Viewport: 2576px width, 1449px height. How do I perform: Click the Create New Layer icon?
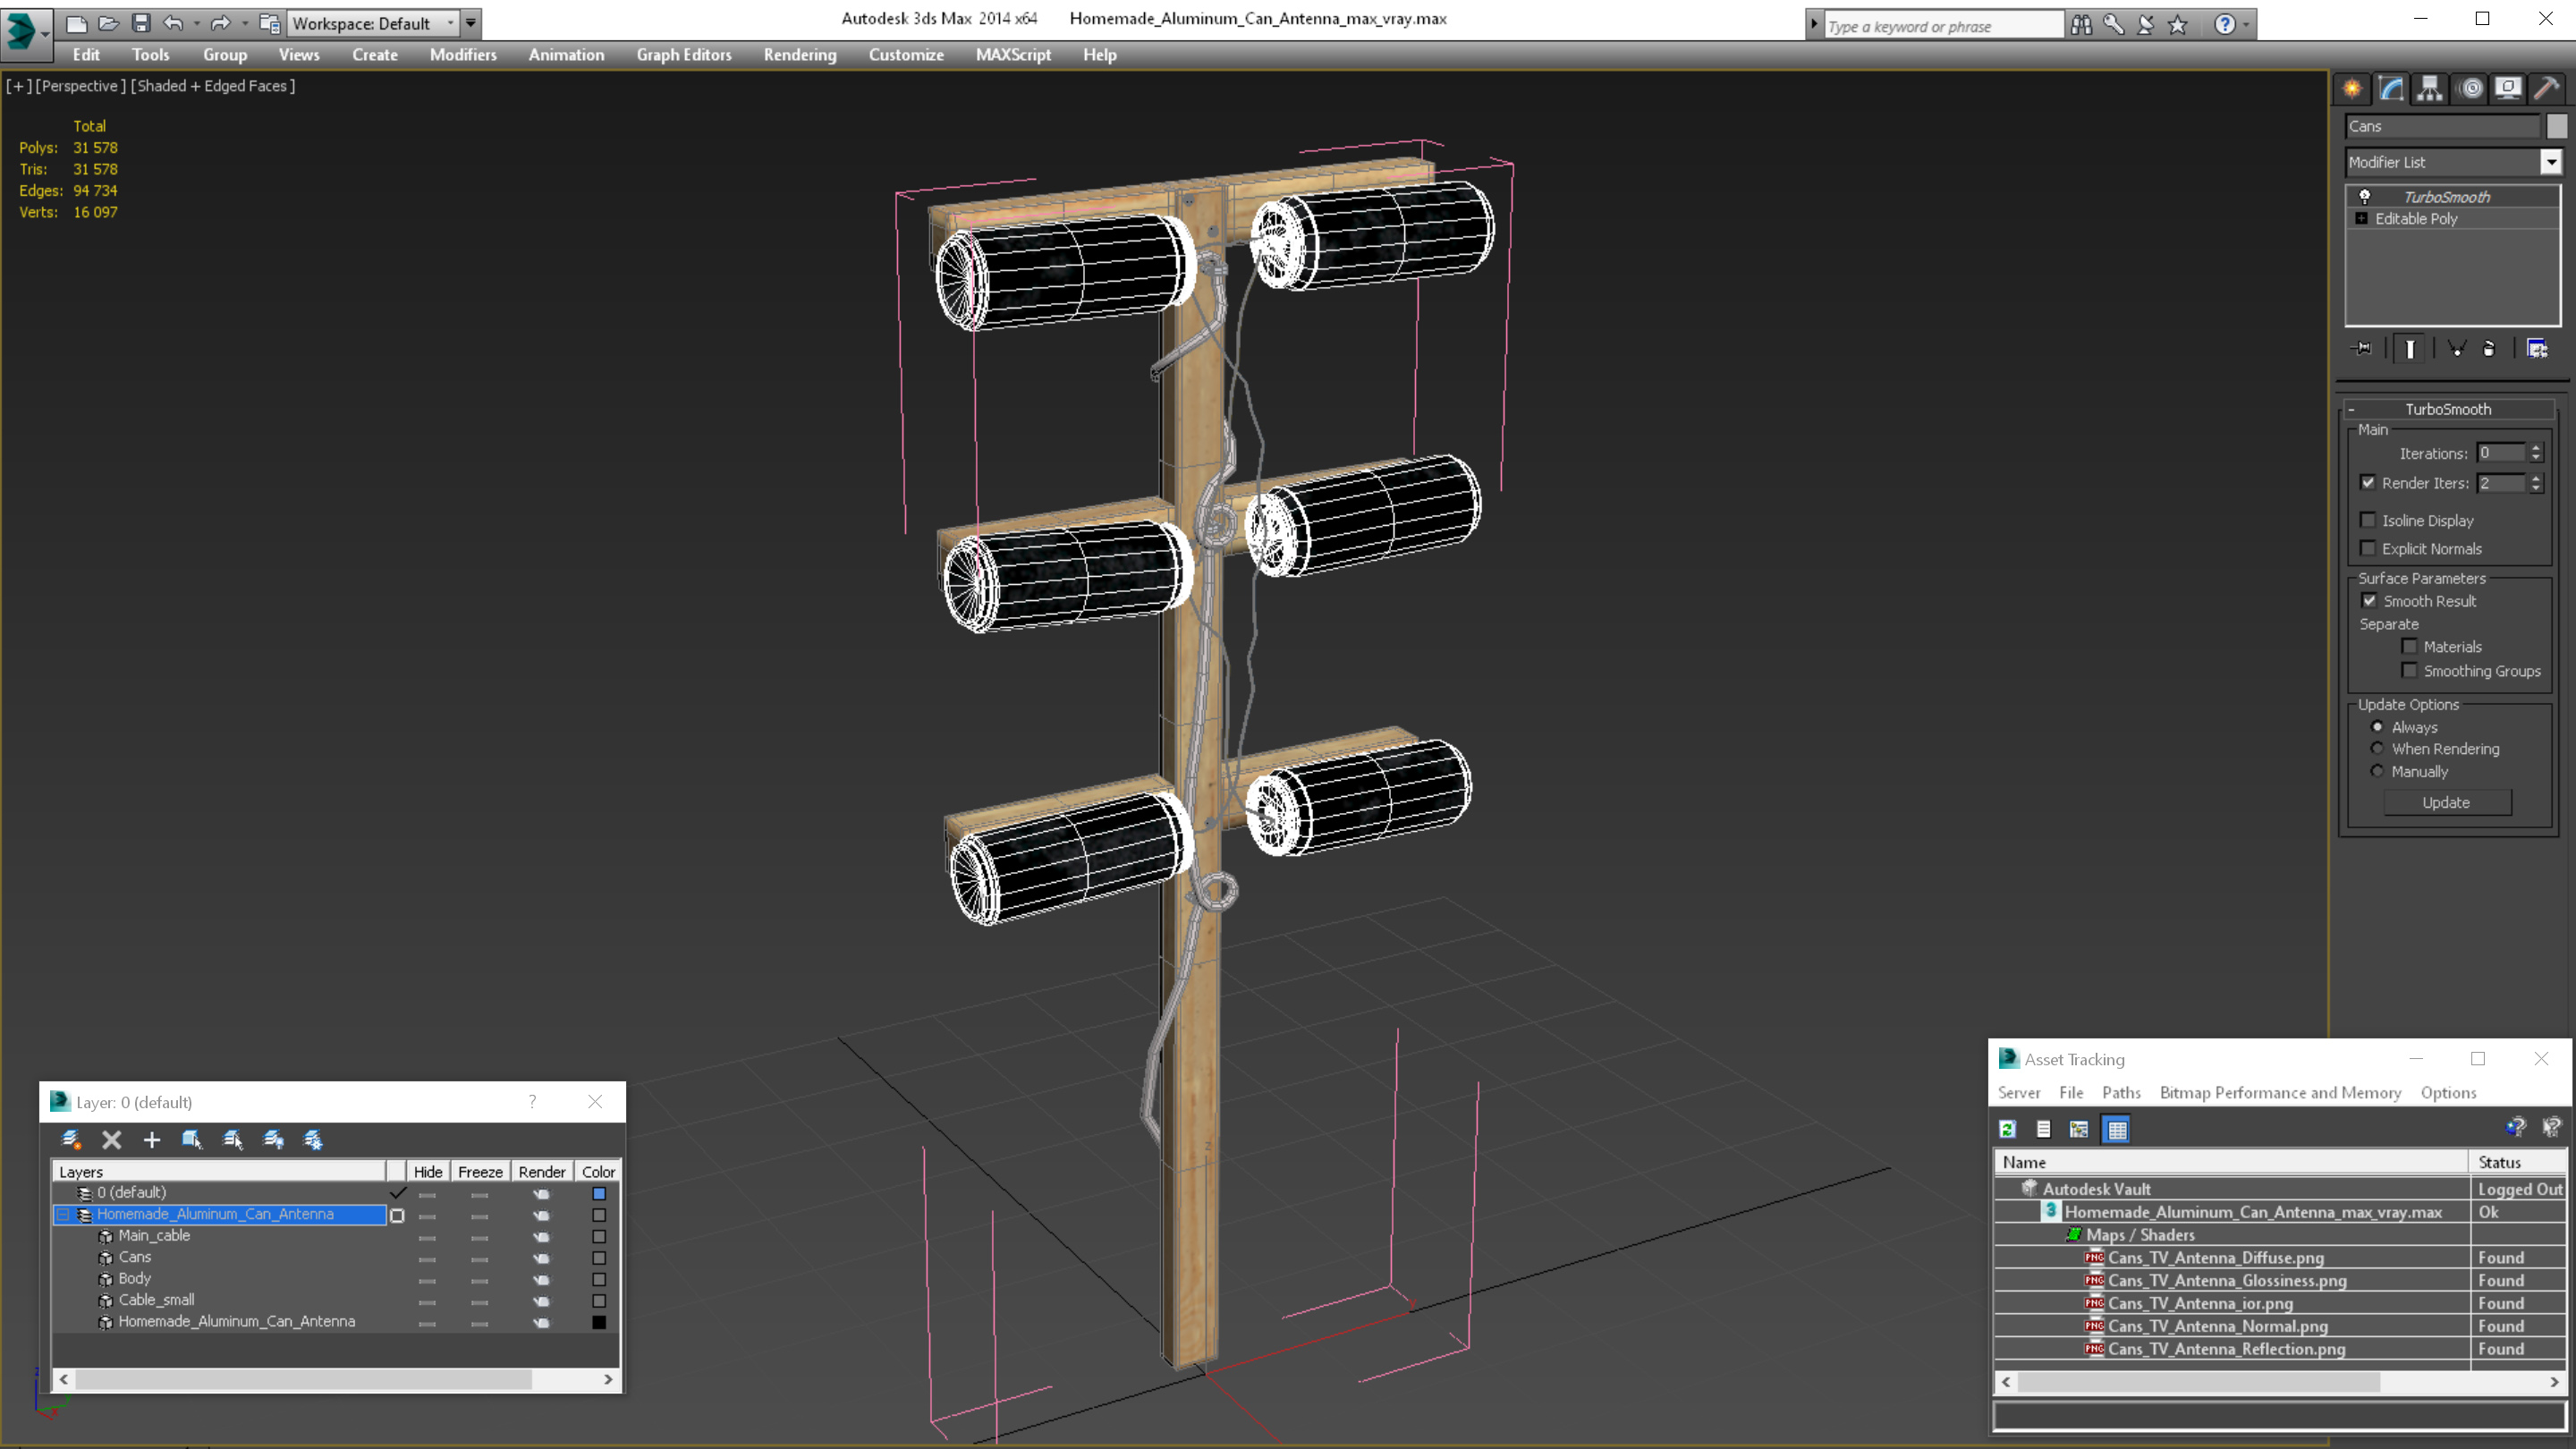[71, 1139]
